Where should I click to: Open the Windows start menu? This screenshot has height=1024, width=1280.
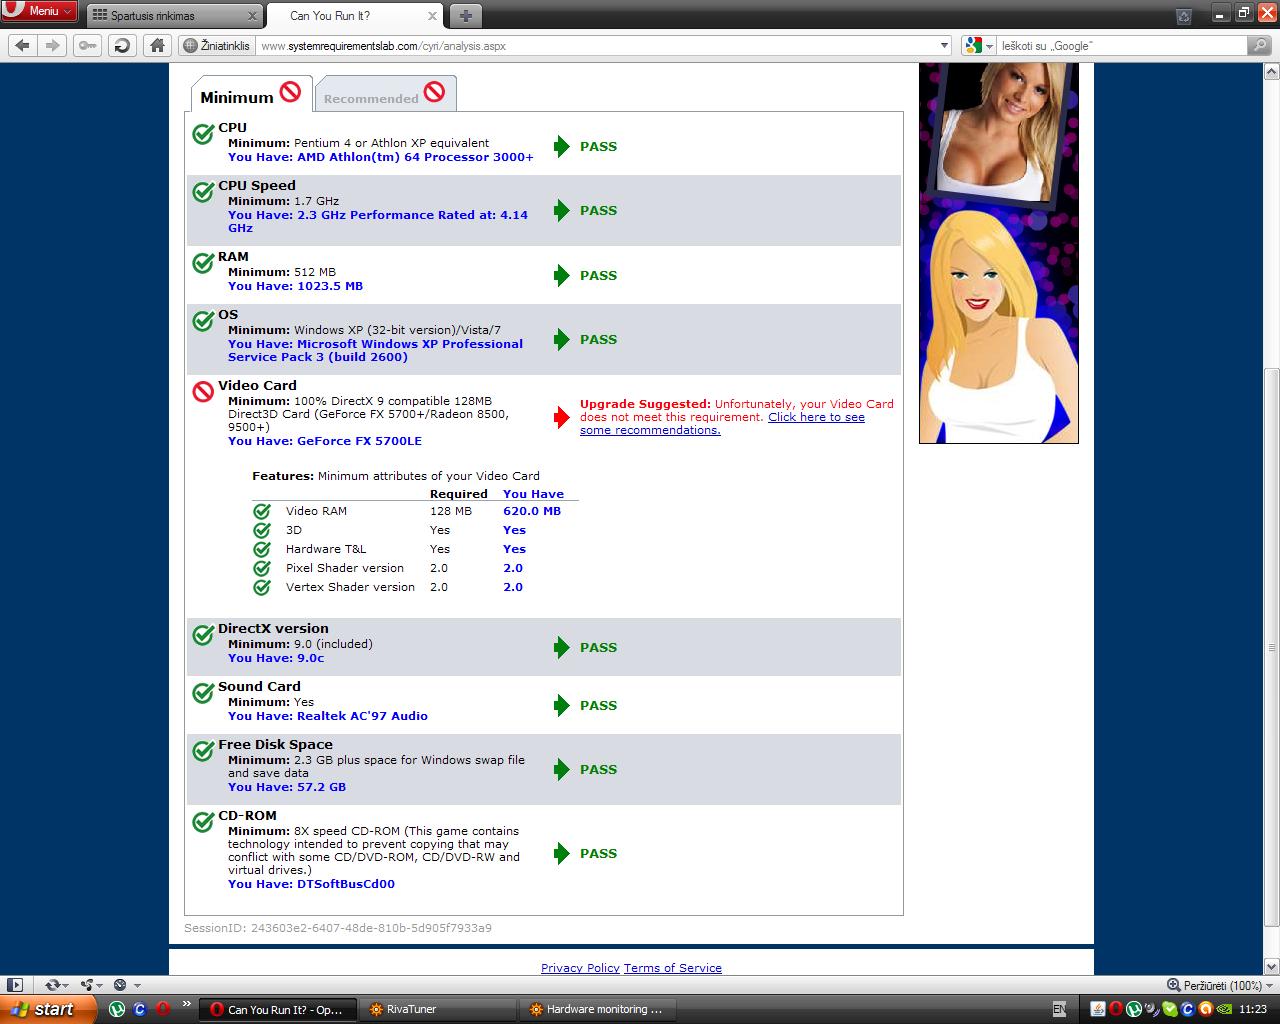pyautogui.click(x=48, y=1009)
